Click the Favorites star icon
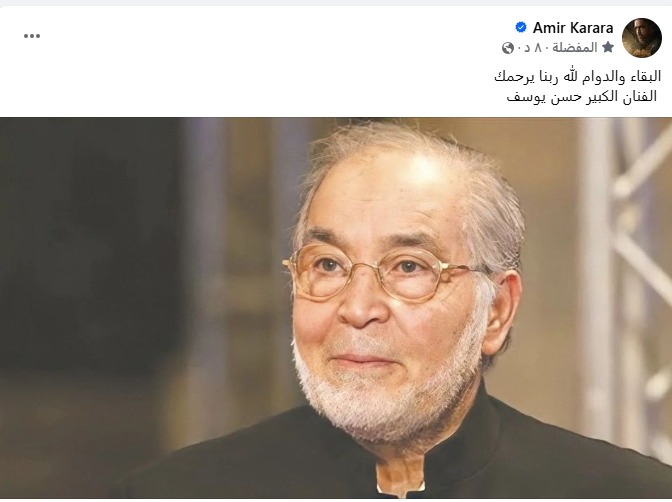 coord(608,47)
